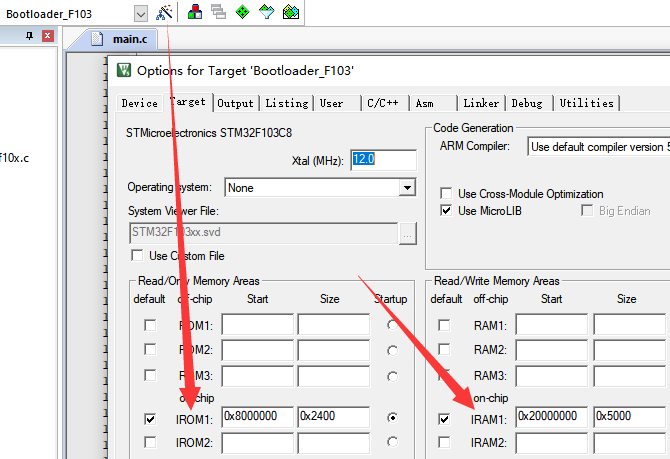The image size is (670, 459).
Task: Check default box for ROM1
Action: (150, 326)
